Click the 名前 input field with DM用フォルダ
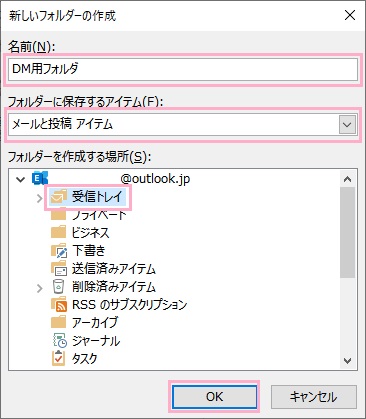The image size is (366, 419). [x=183, y=69]
